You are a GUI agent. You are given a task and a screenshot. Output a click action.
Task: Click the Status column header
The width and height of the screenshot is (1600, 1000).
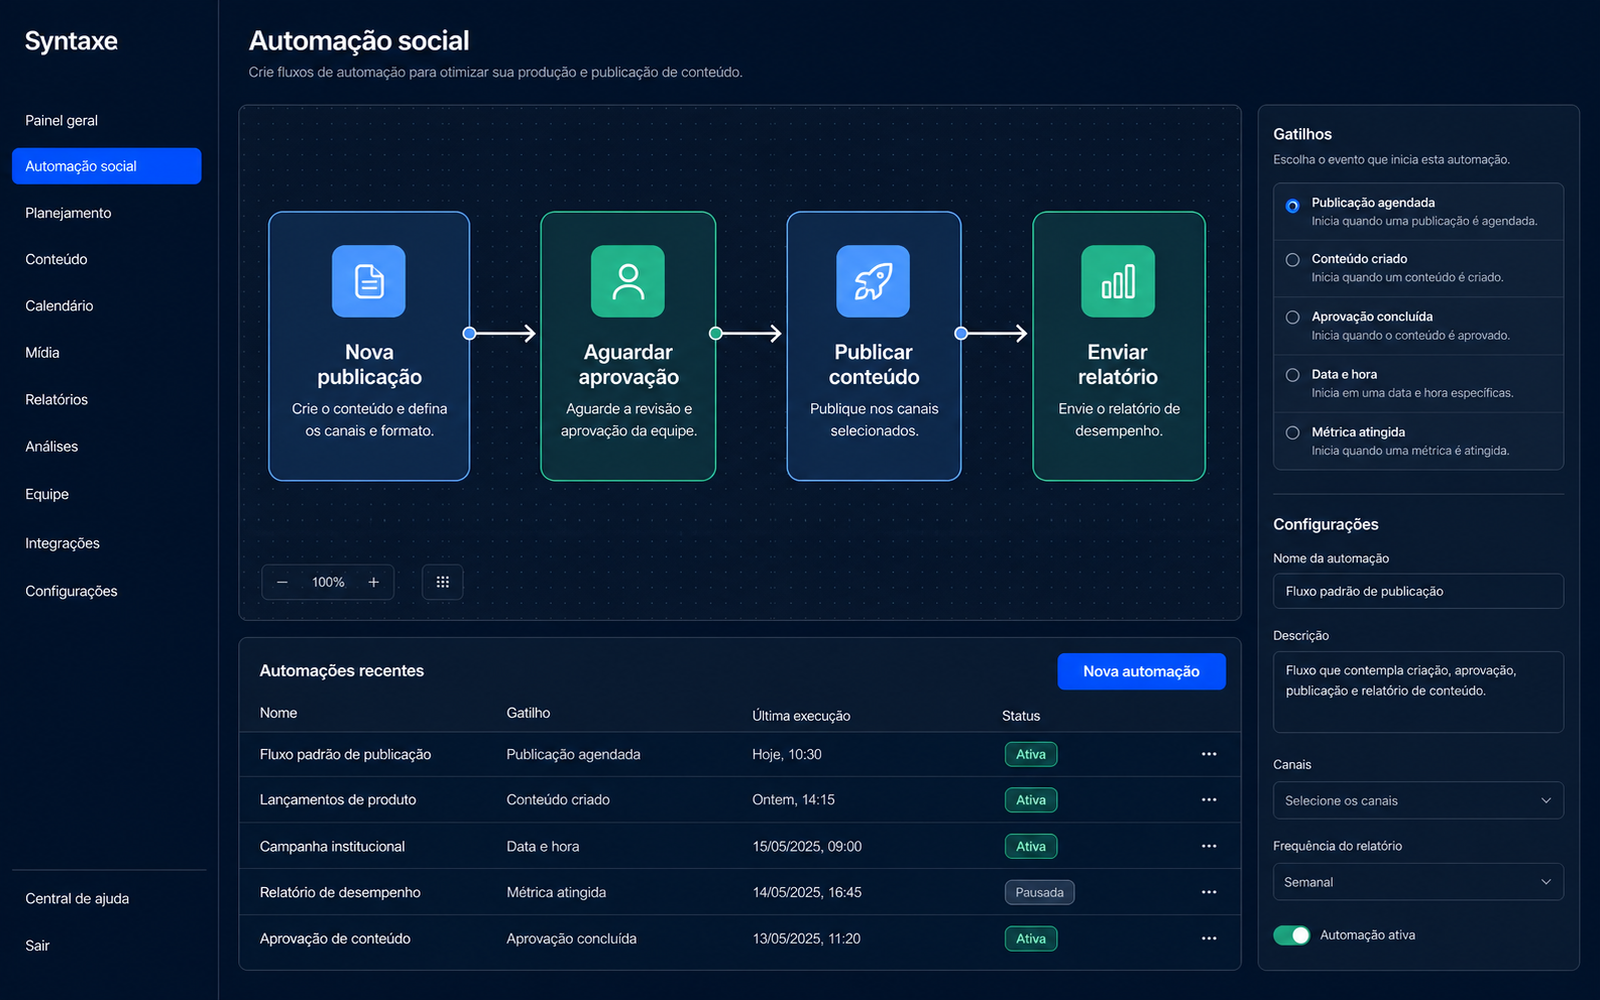point(1021,716)
